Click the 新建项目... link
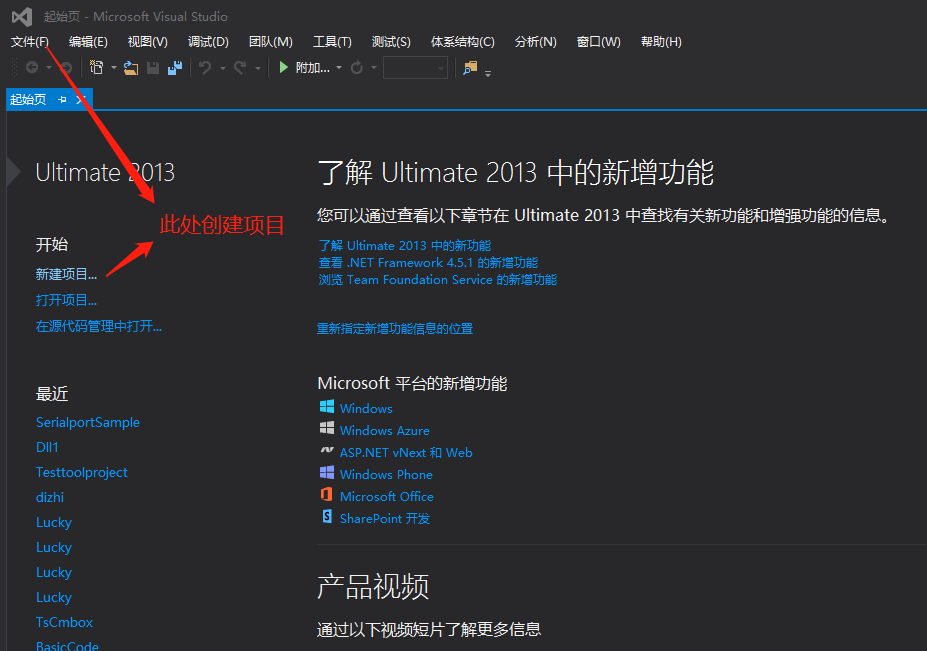This screenshot has width=927, height=651. tap(66, 274)
